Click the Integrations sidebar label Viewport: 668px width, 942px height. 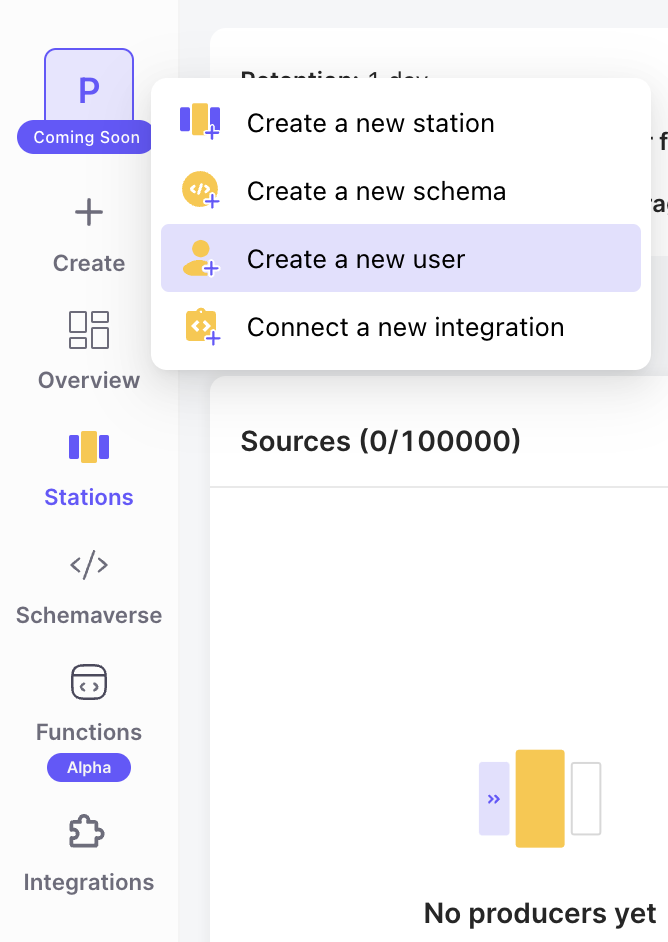click(x=89, y=883)
